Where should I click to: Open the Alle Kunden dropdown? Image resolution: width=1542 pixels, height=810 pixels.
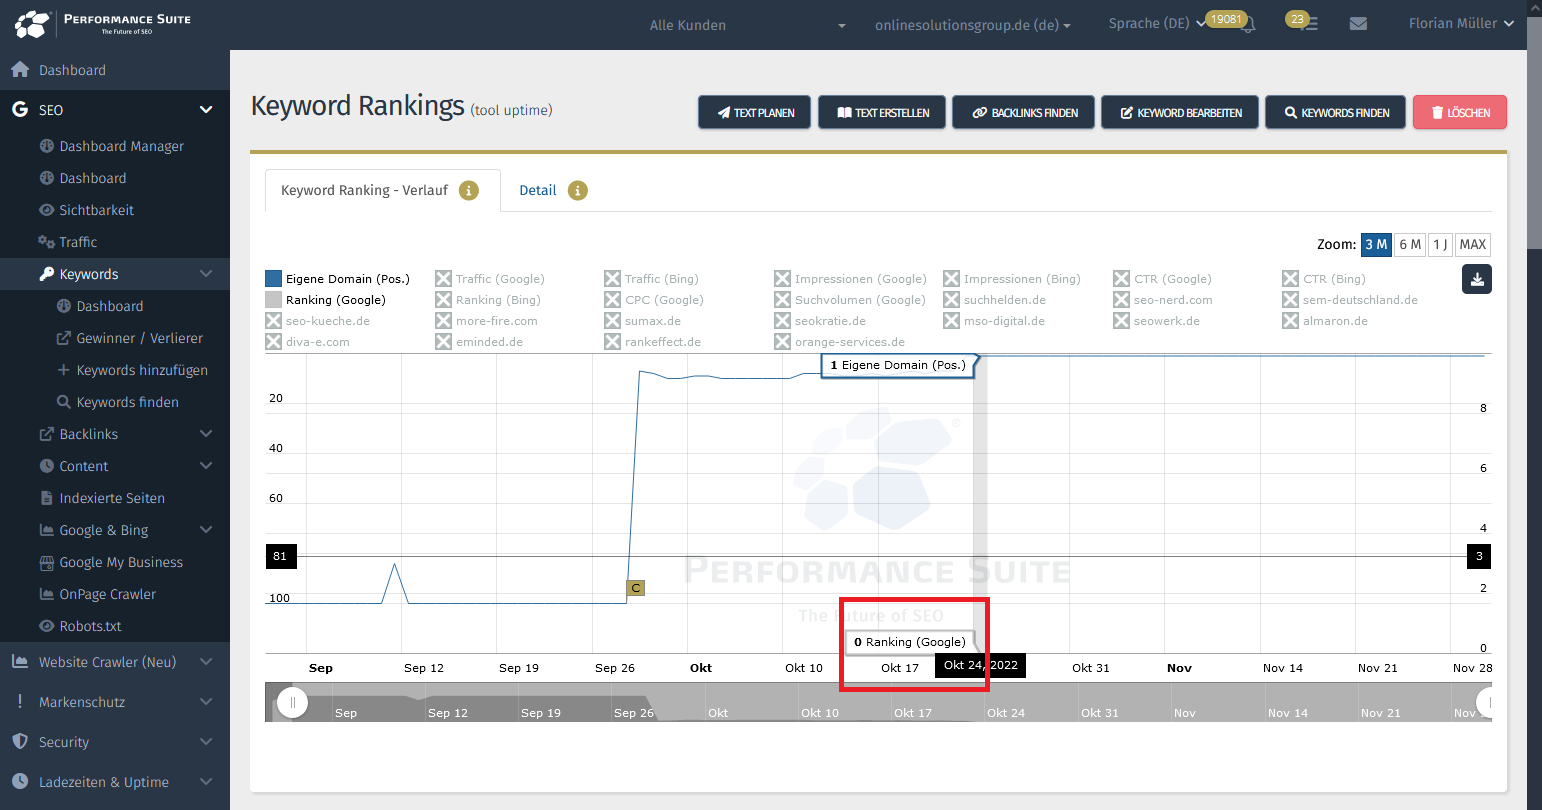[747, 25]
